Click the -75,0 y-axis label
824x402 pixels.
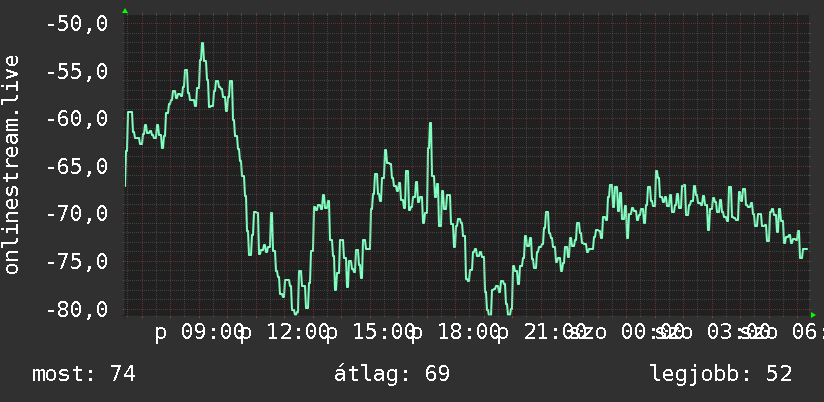77,262
